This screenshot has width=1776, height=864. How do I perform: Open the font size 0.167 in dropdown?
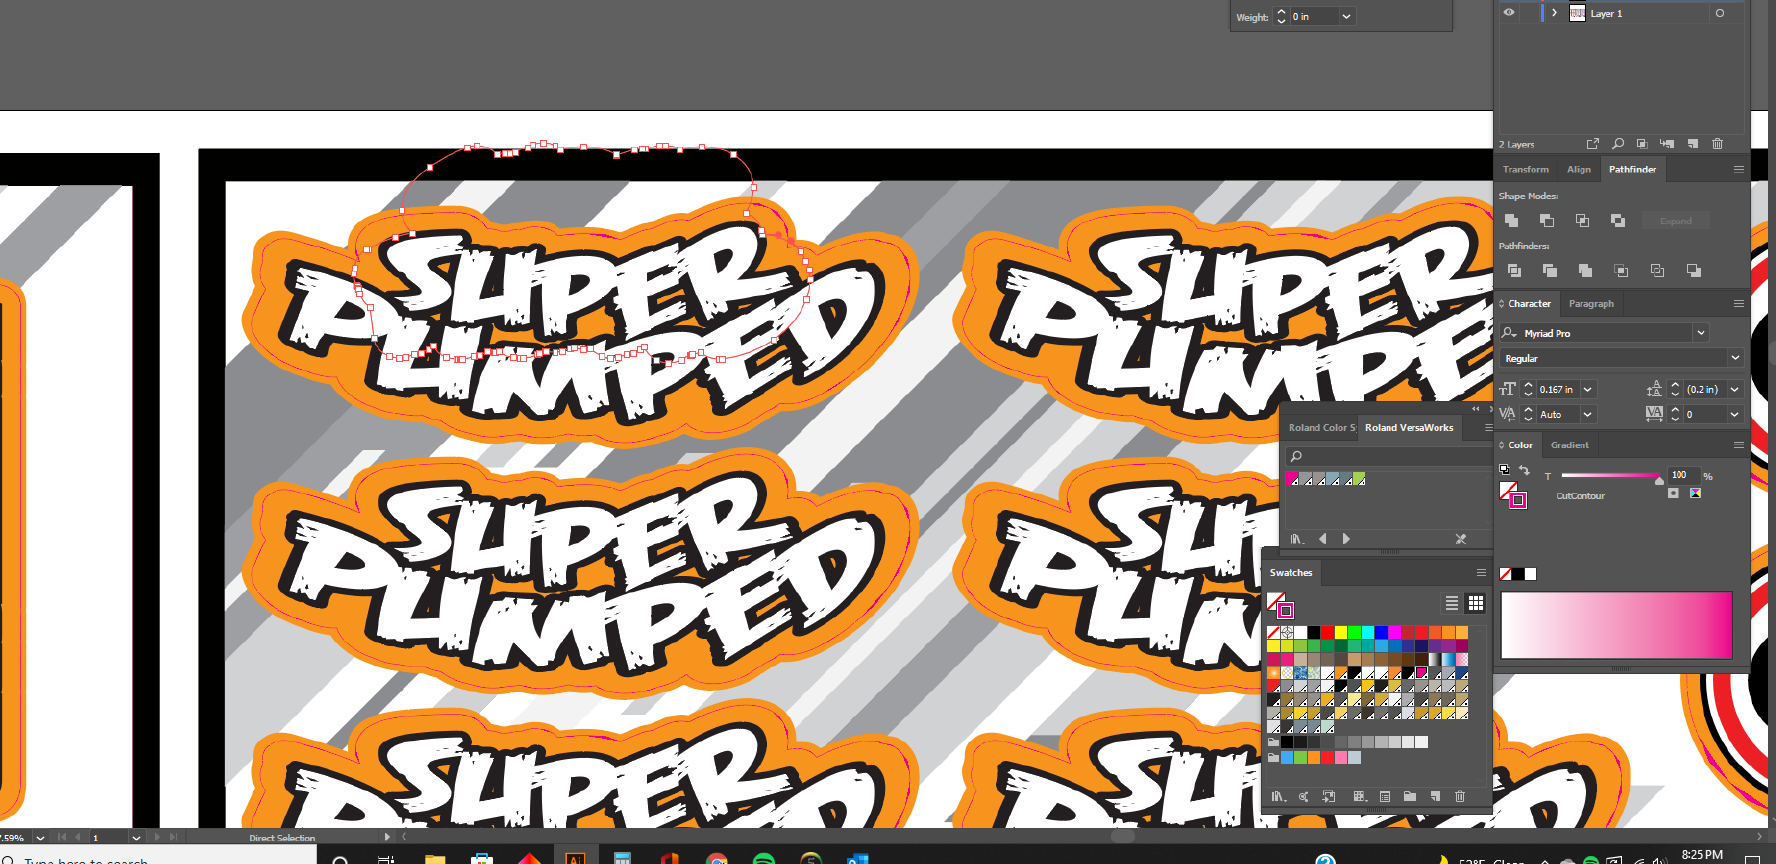pos(1588,390)
